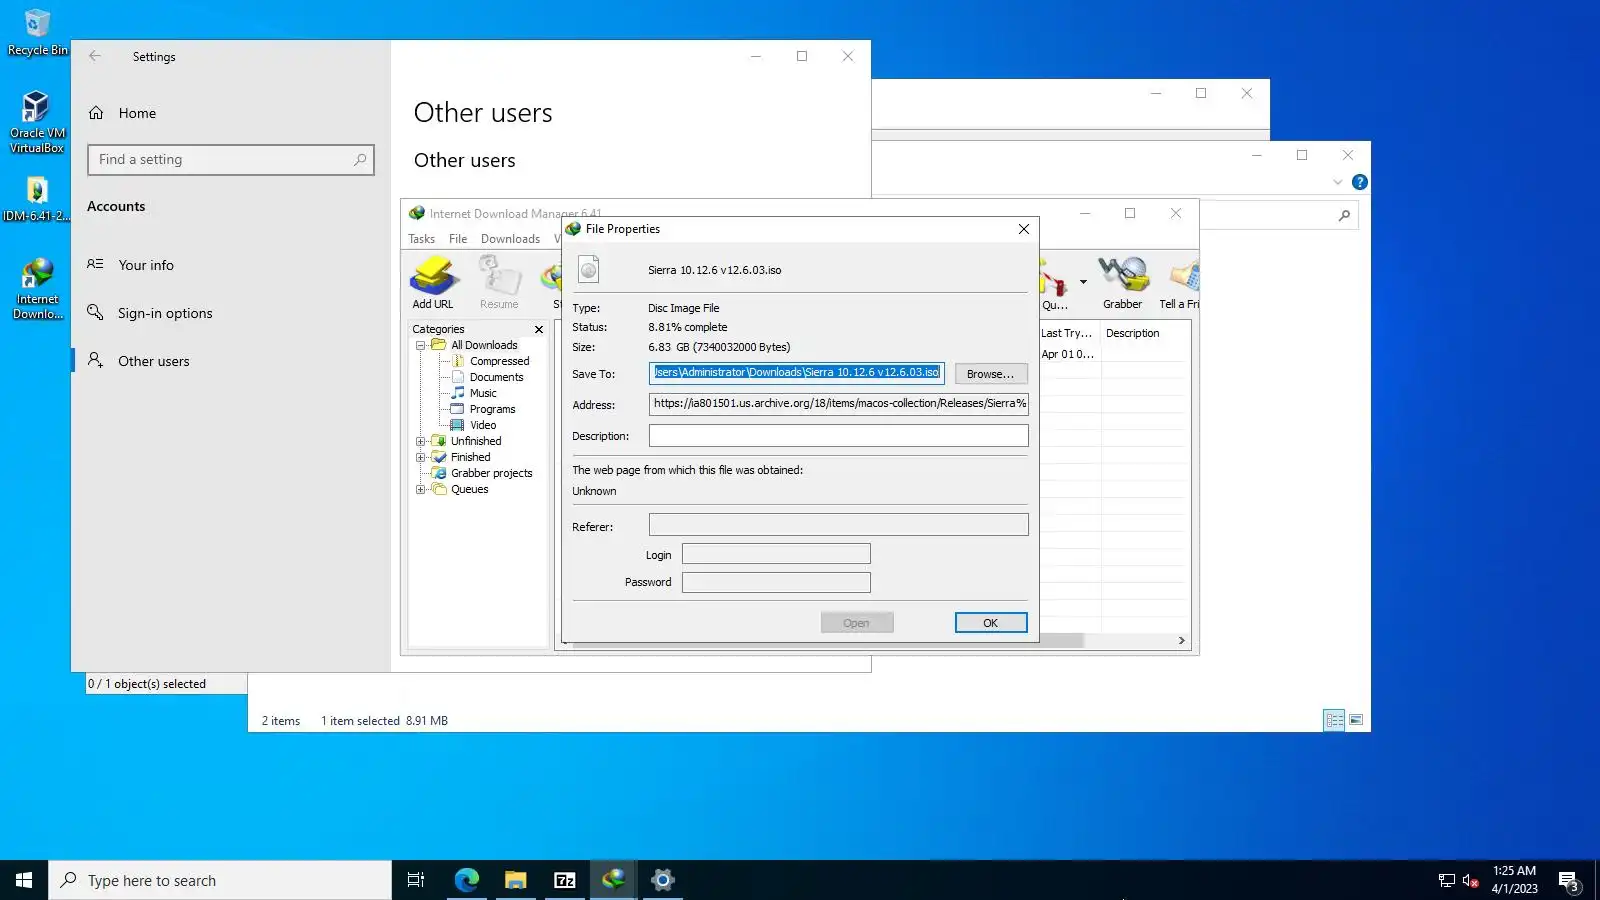Expand the ribbon chevron in Explorer window
1600x900 pixels.
1338,182
